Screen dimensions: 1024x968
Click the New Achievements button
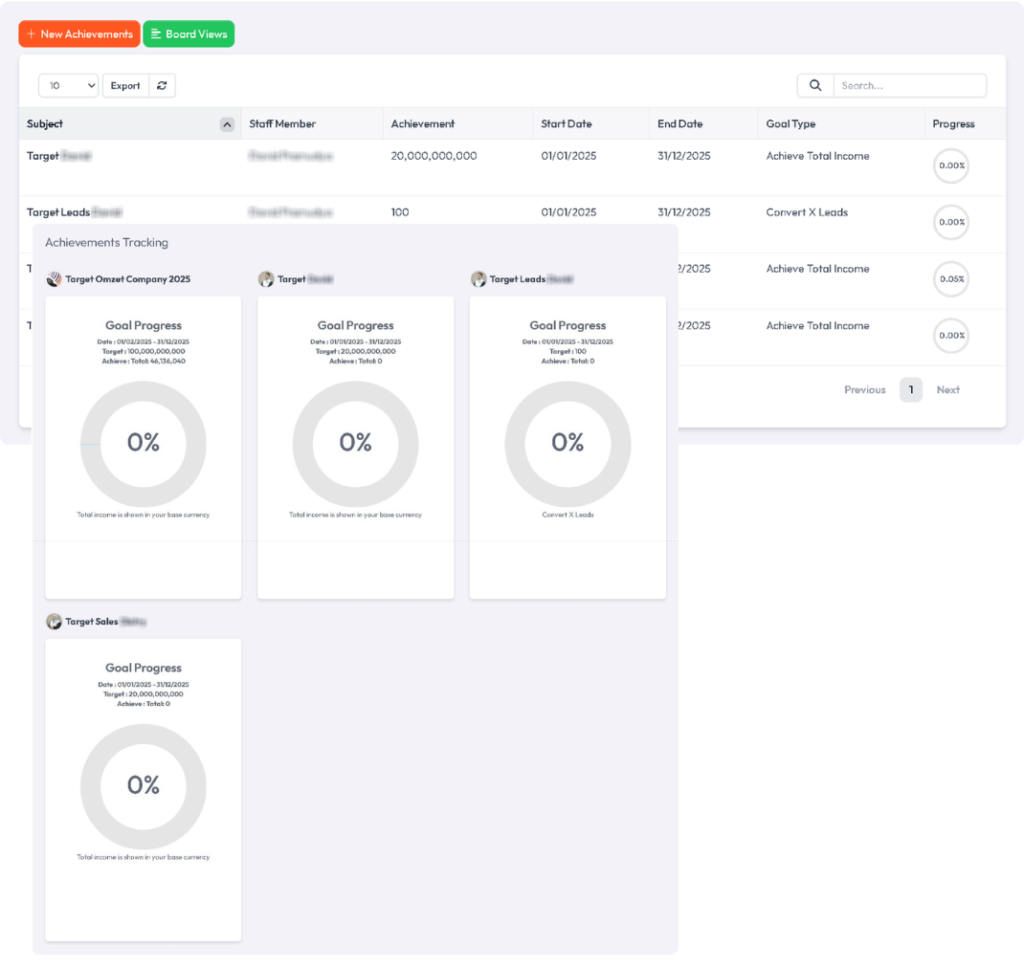tap(79, 34)
